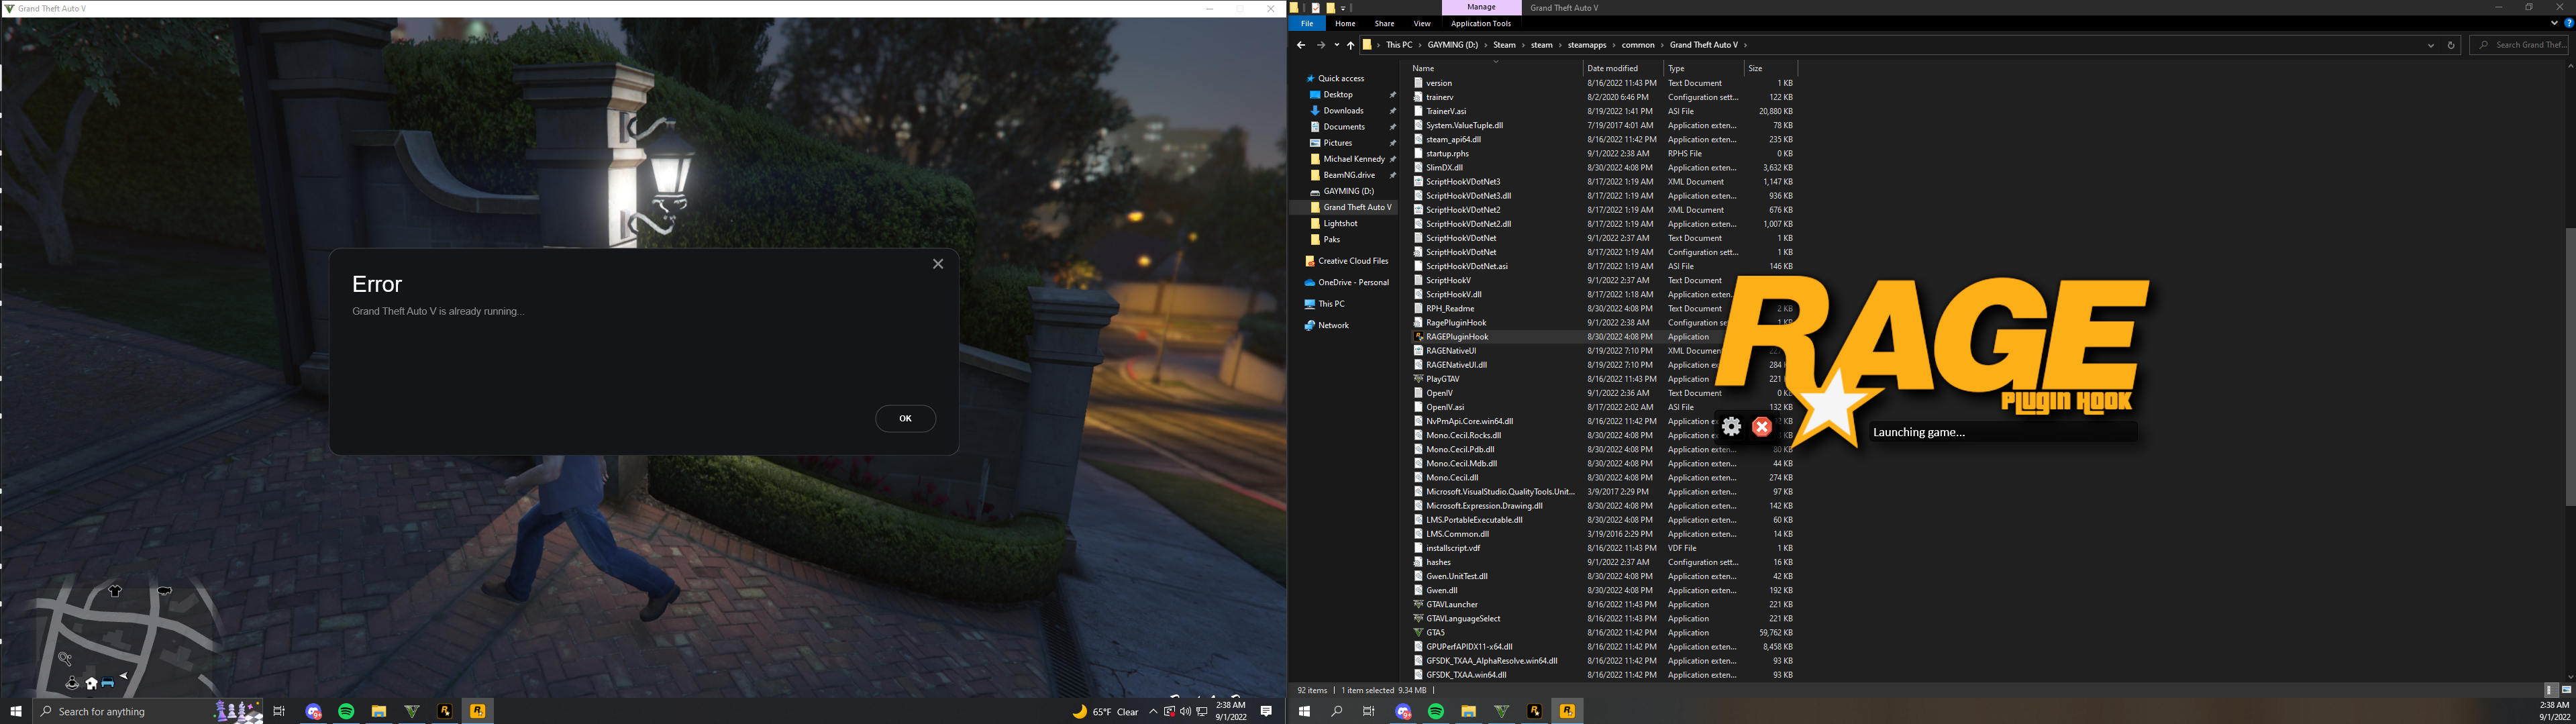The image size is (2576, 724).
Task: Open black Rockstar icon on taskbar with search box
Action: point(445,711)
